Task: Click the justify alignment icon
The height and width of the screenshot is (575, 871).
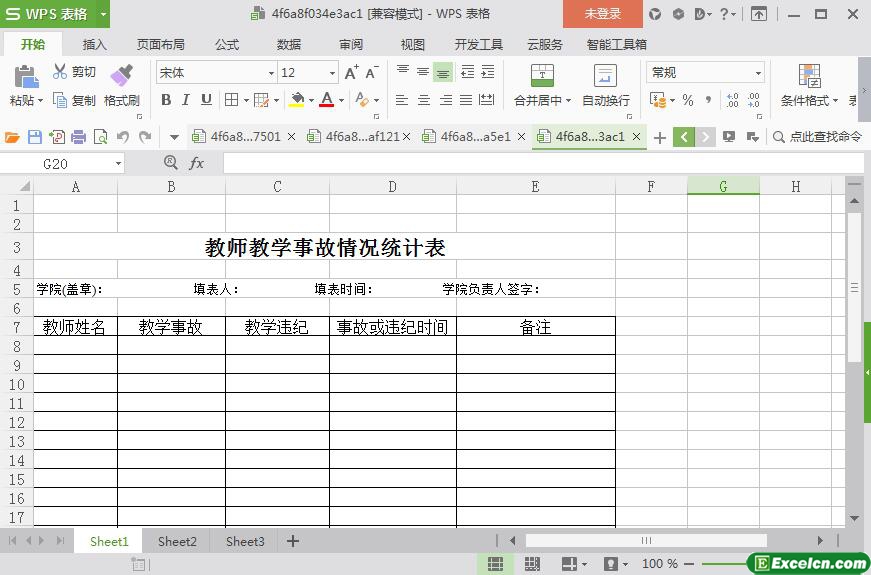Action: click(465, 100)
